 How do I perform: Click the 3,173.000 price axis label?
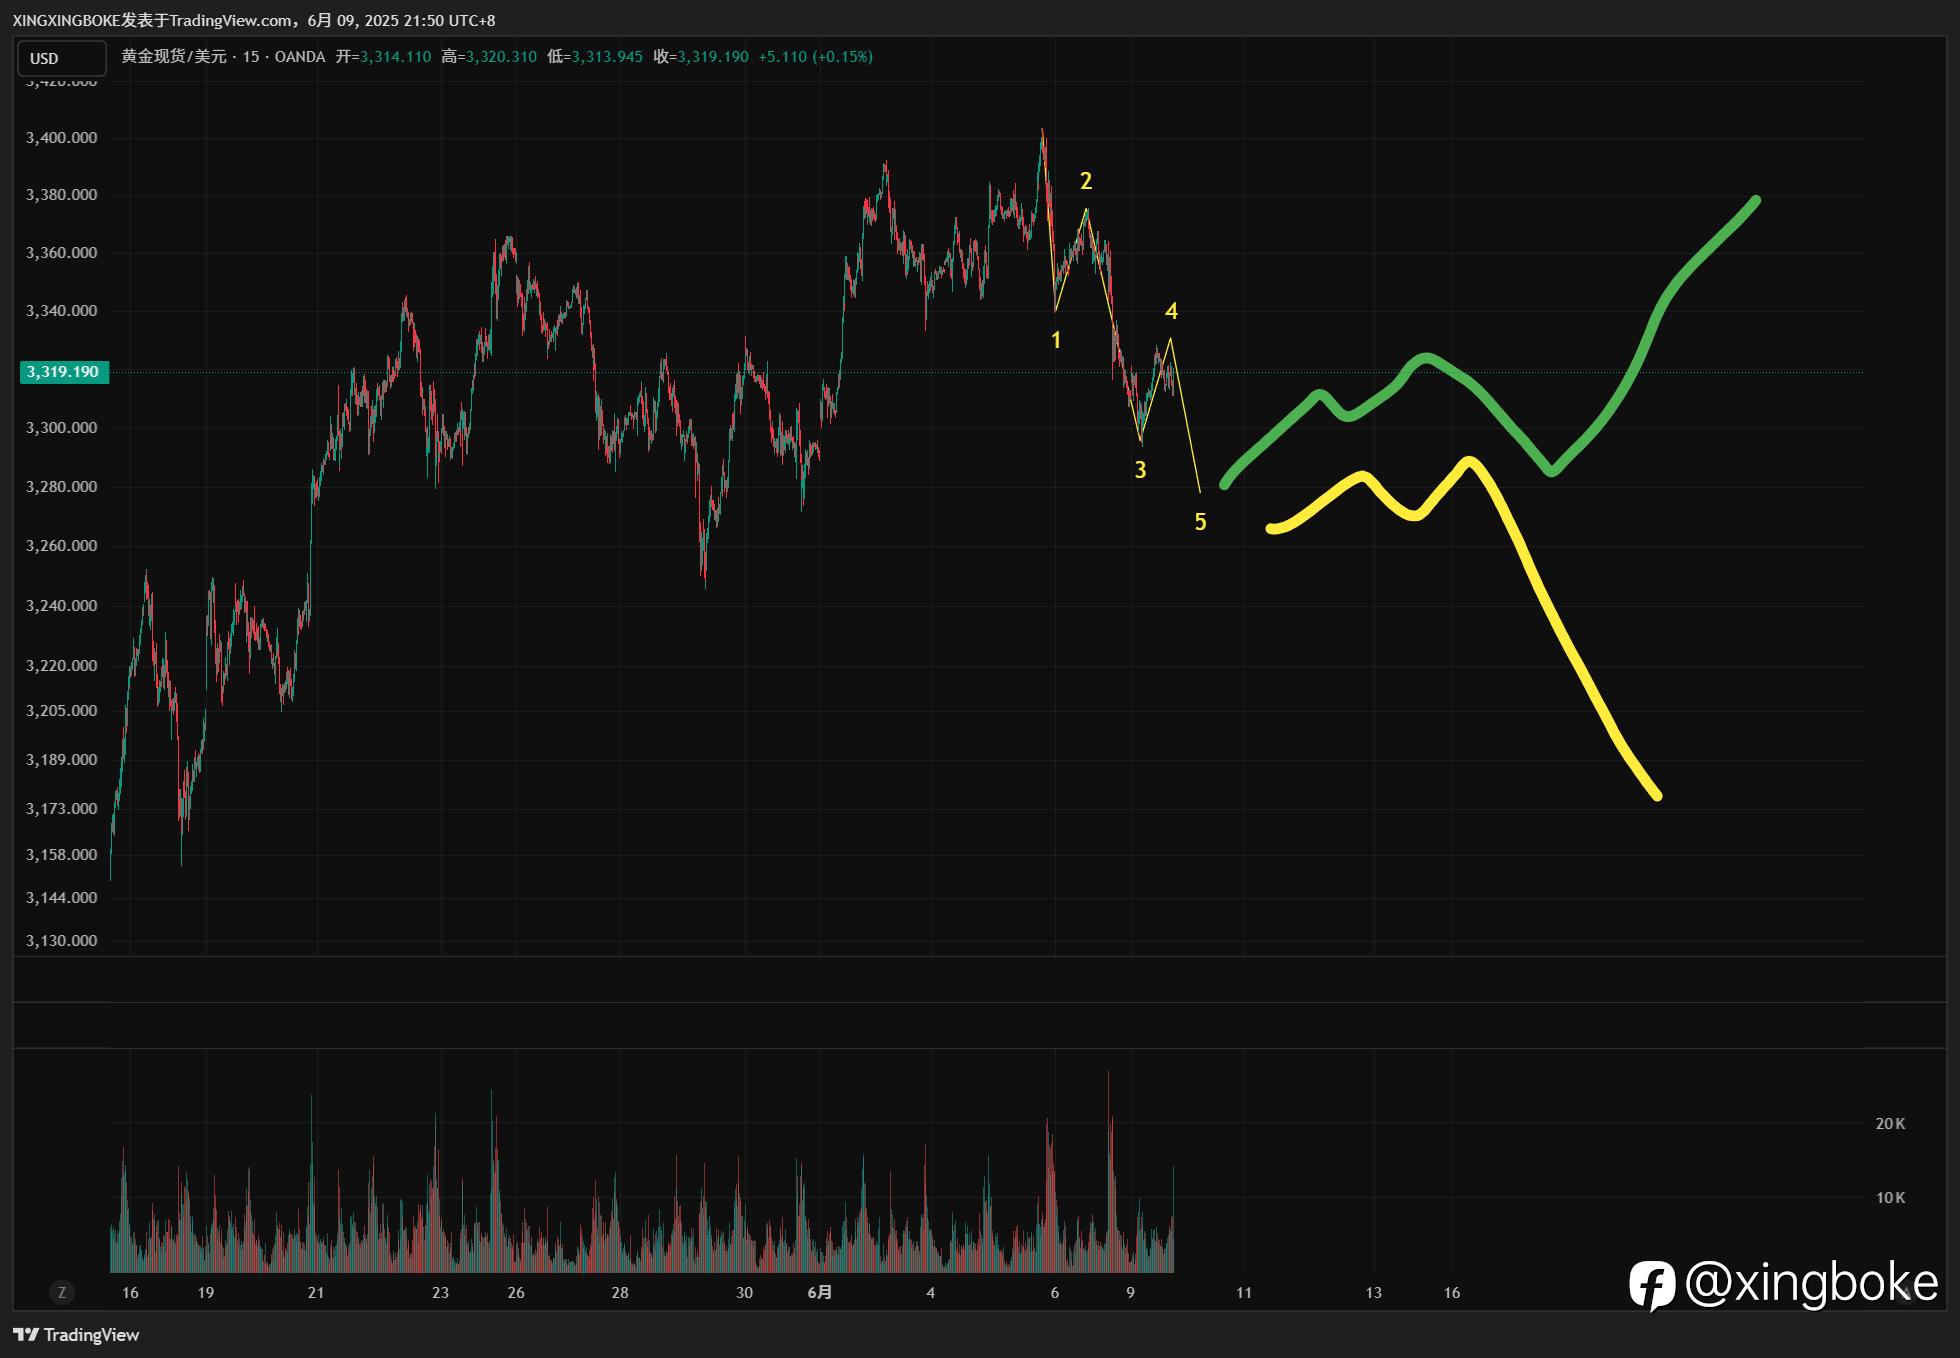click(x=62, y=809)
